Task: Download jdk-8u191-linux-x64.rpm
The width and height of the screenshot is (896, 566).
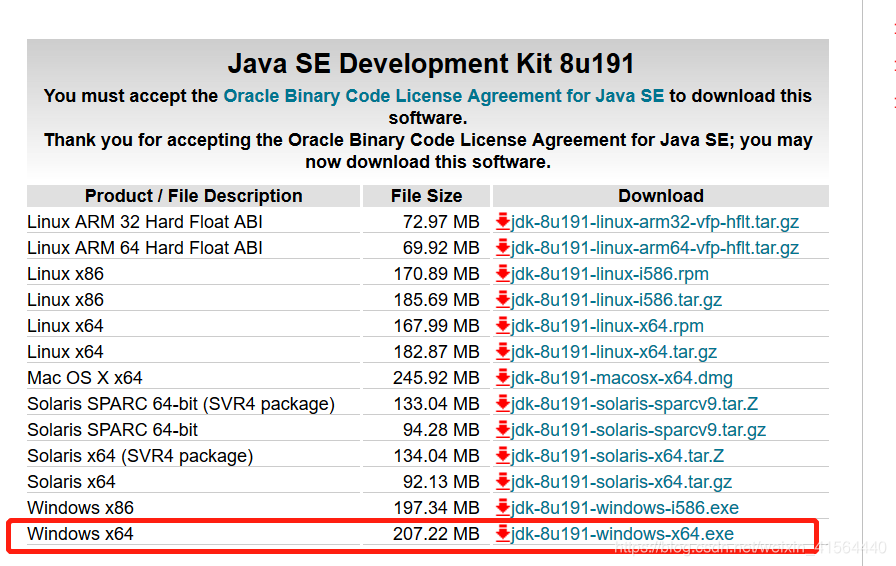Action: [607, 326]
